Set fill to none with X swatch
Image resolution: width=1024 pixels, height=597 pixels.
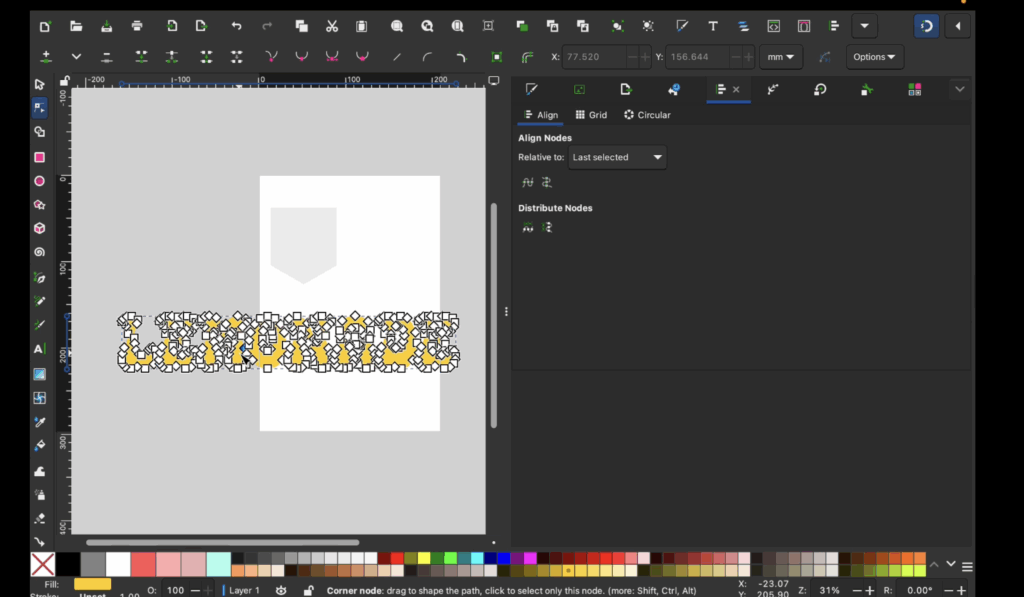[42, 564]
